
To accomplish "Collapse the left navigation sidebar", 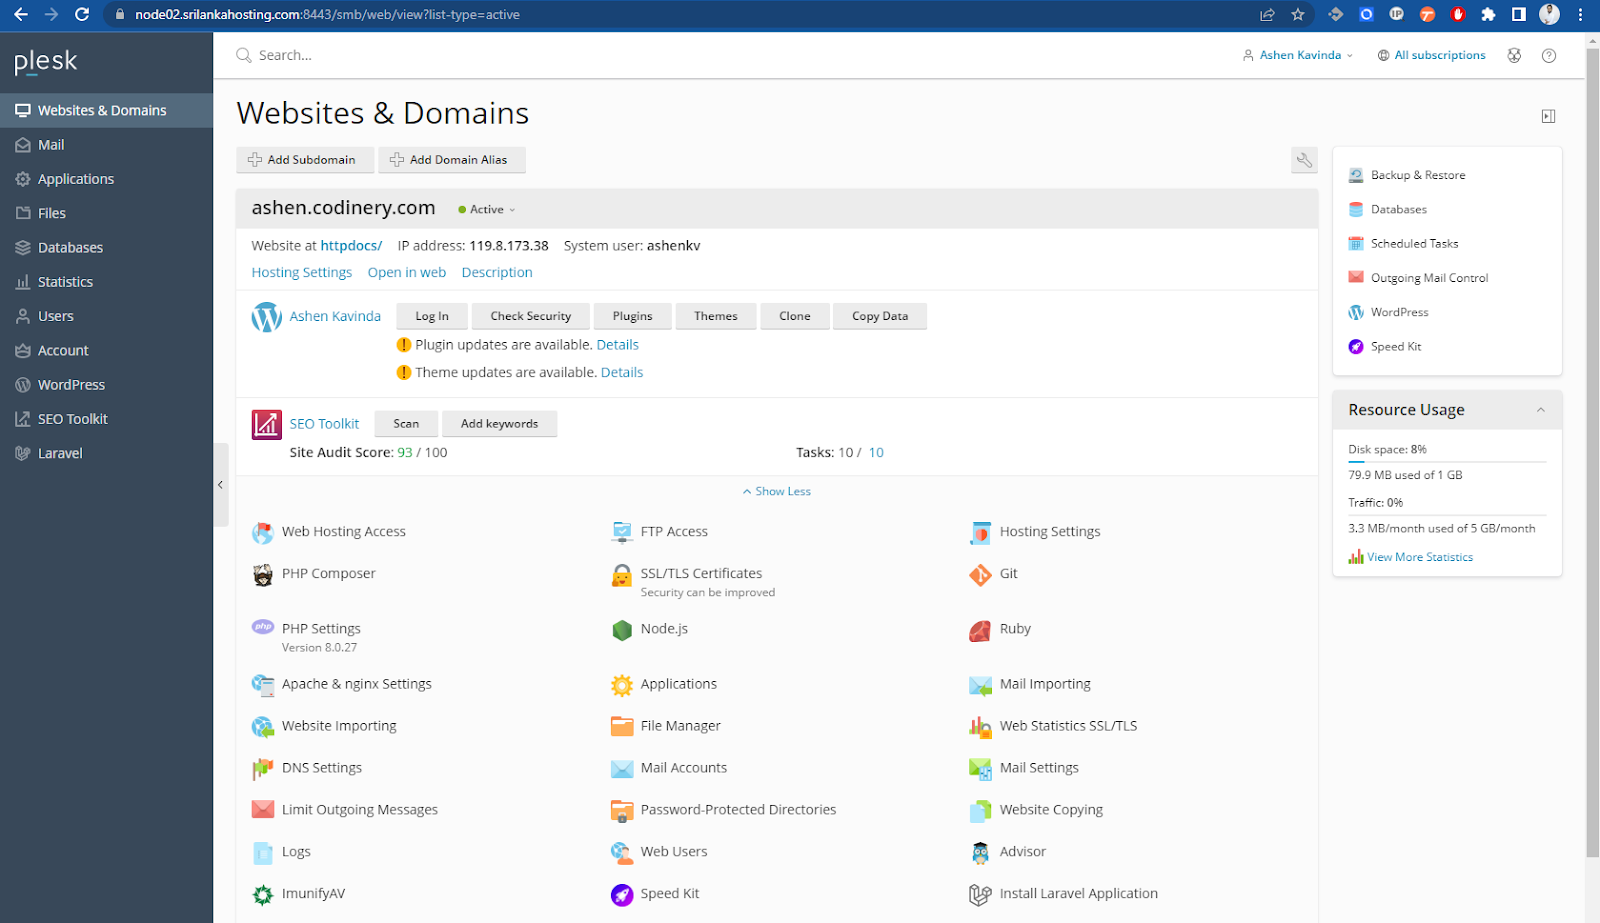I will click(221, 485).
